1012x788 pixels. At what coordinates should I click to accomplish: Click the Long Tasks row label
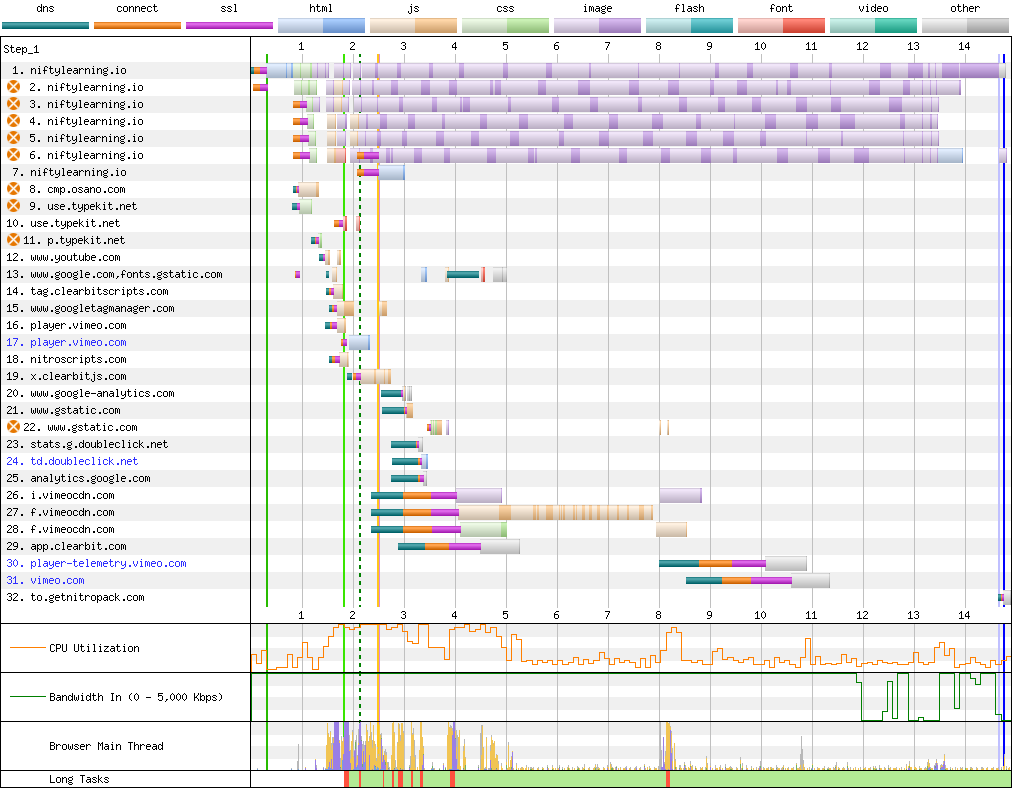coord(79,779)
